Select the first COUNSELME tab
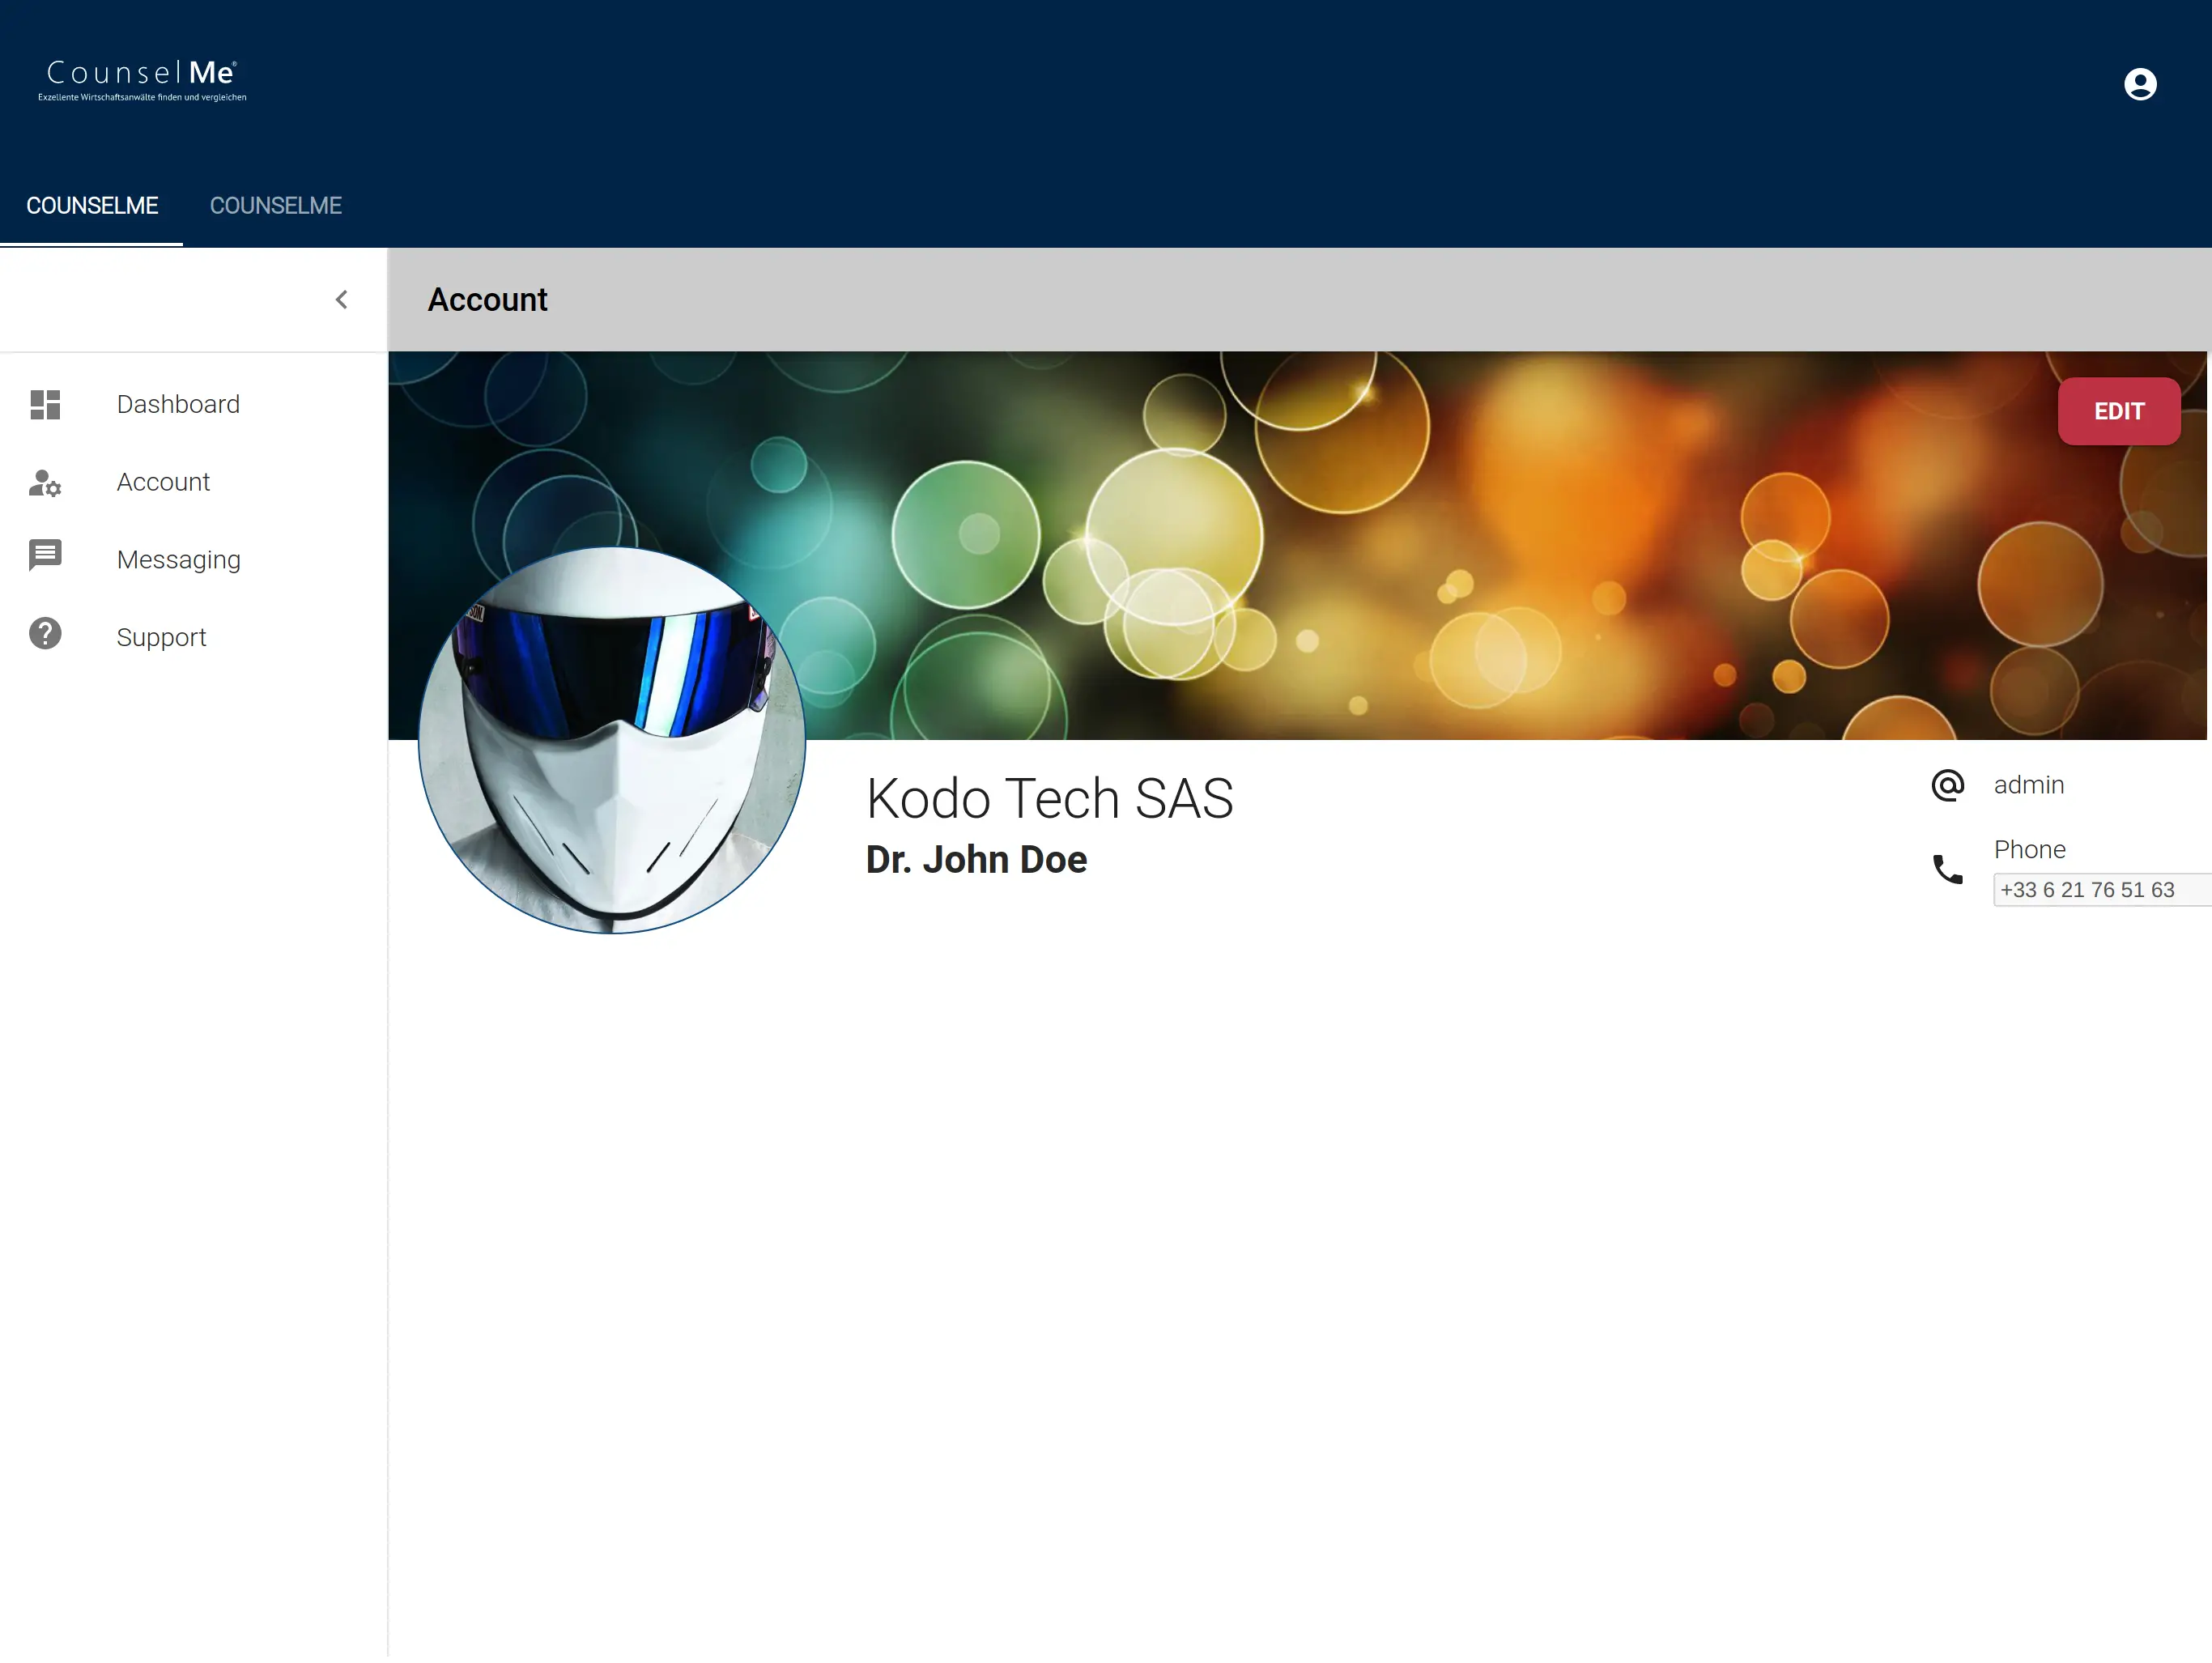 (92, 206)
